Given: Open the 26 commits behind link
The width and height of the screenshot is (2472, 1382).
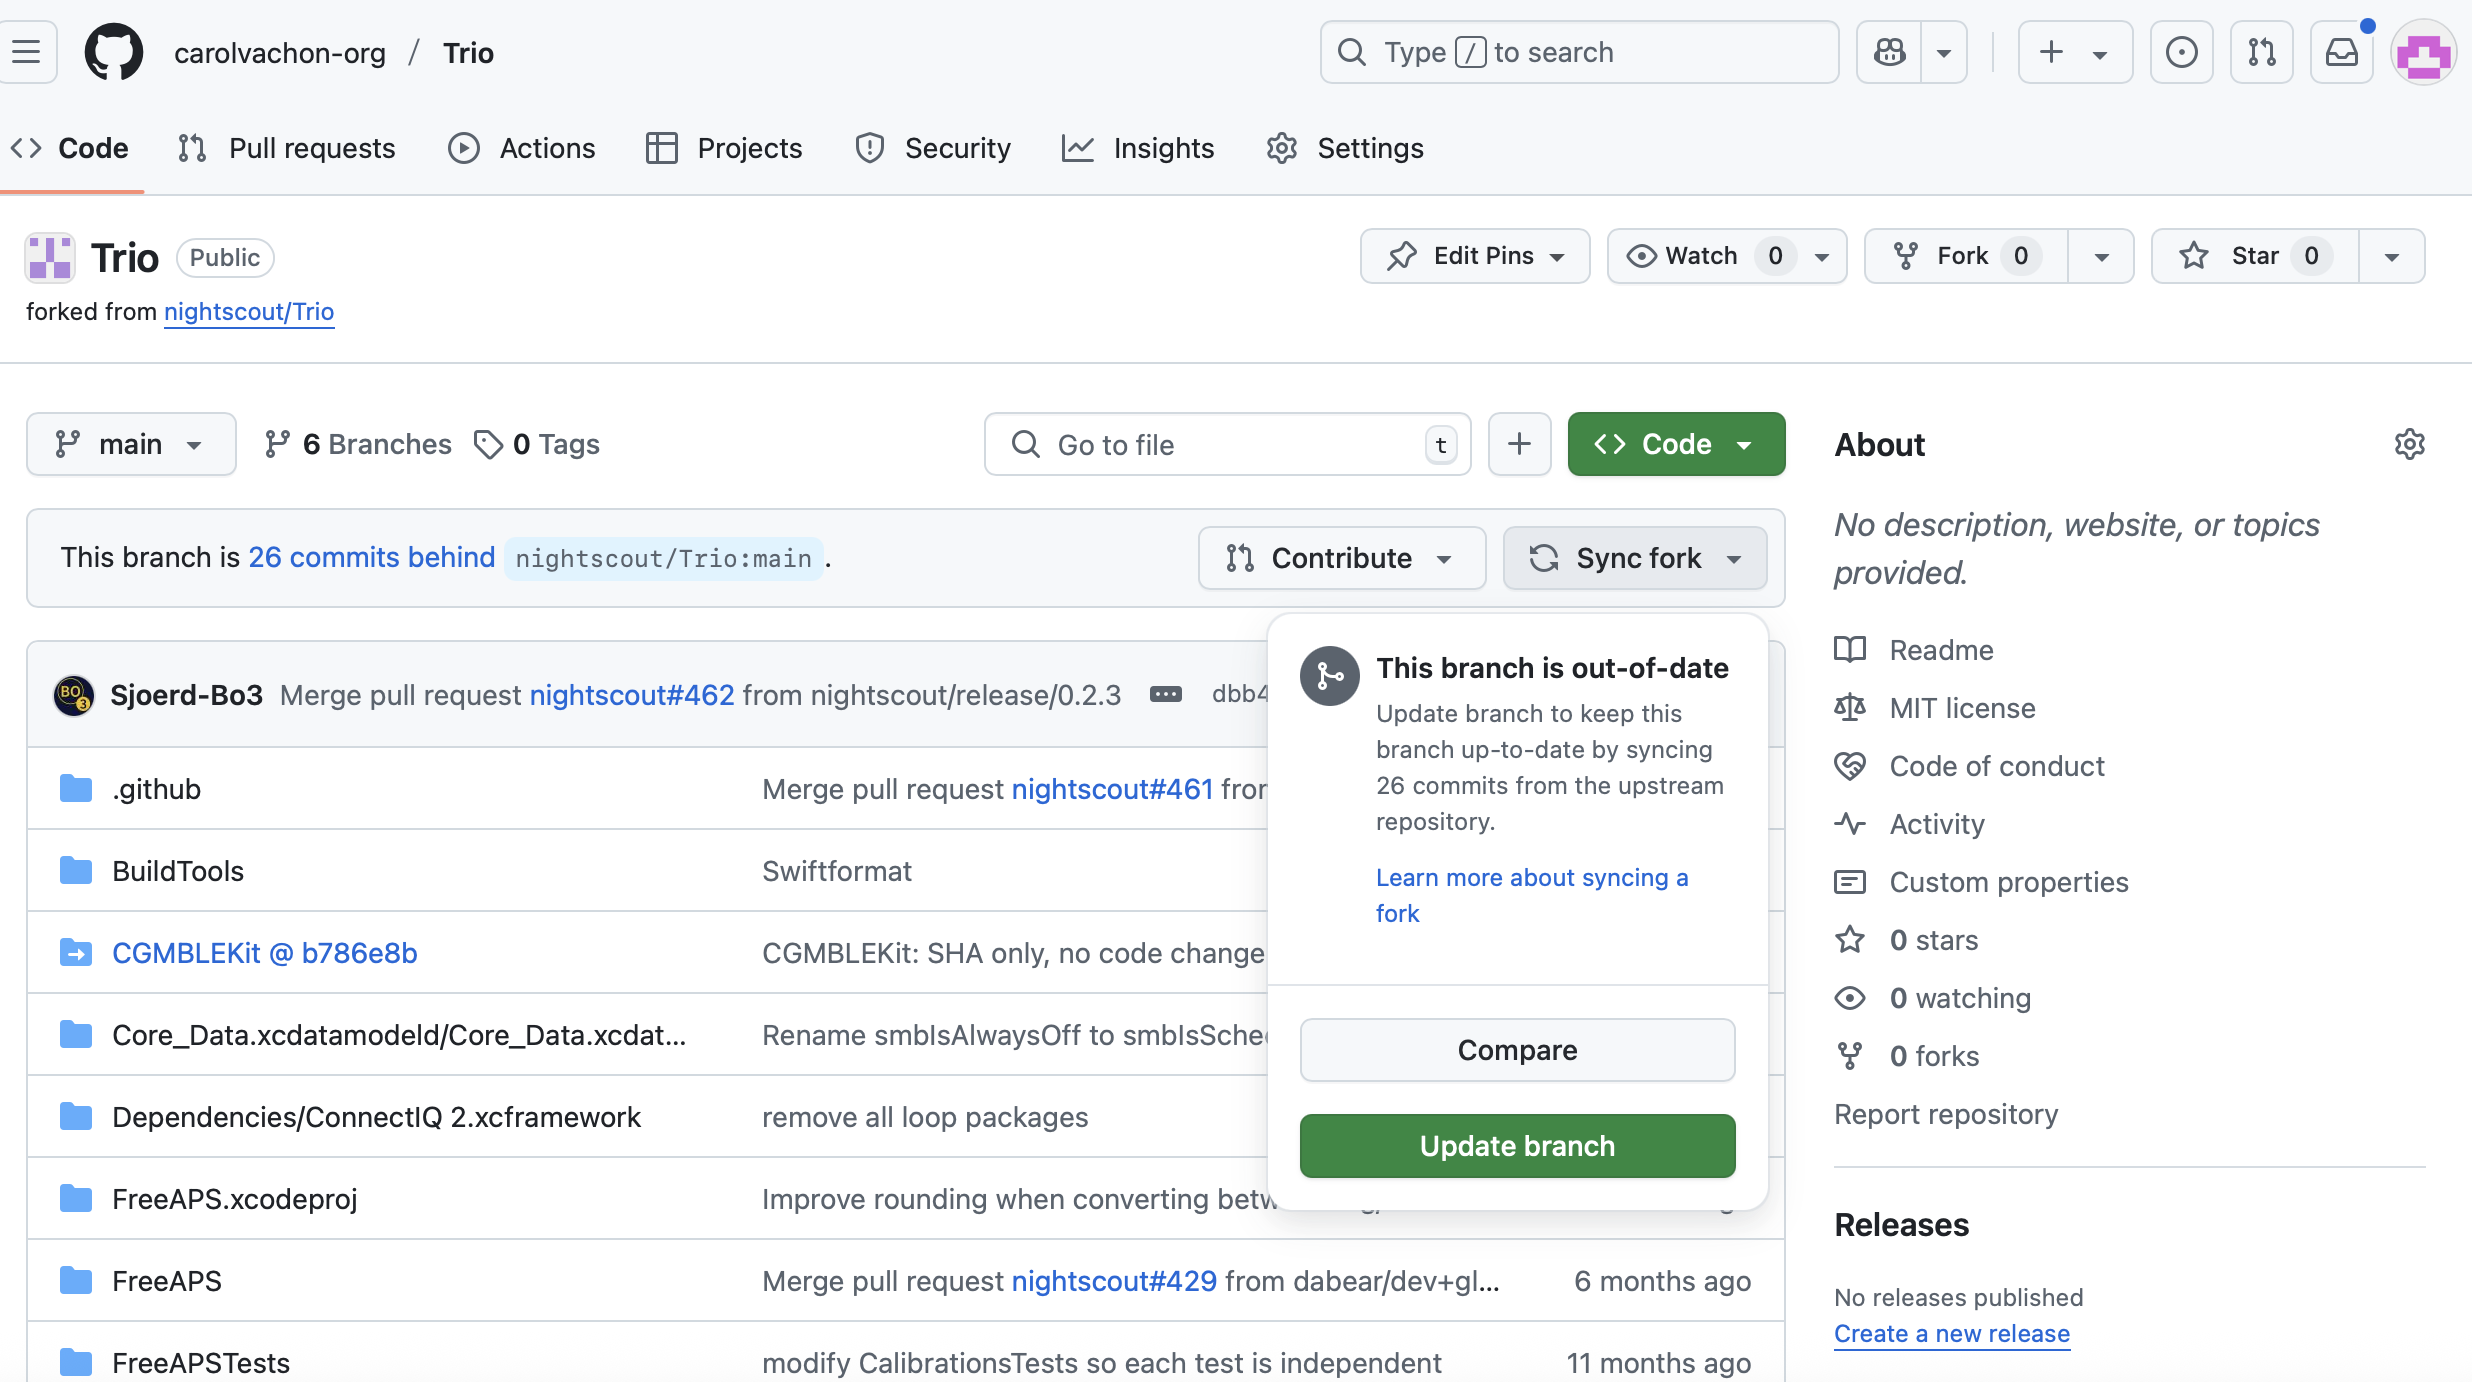Looking at the screenshot, I should (372, 557).
